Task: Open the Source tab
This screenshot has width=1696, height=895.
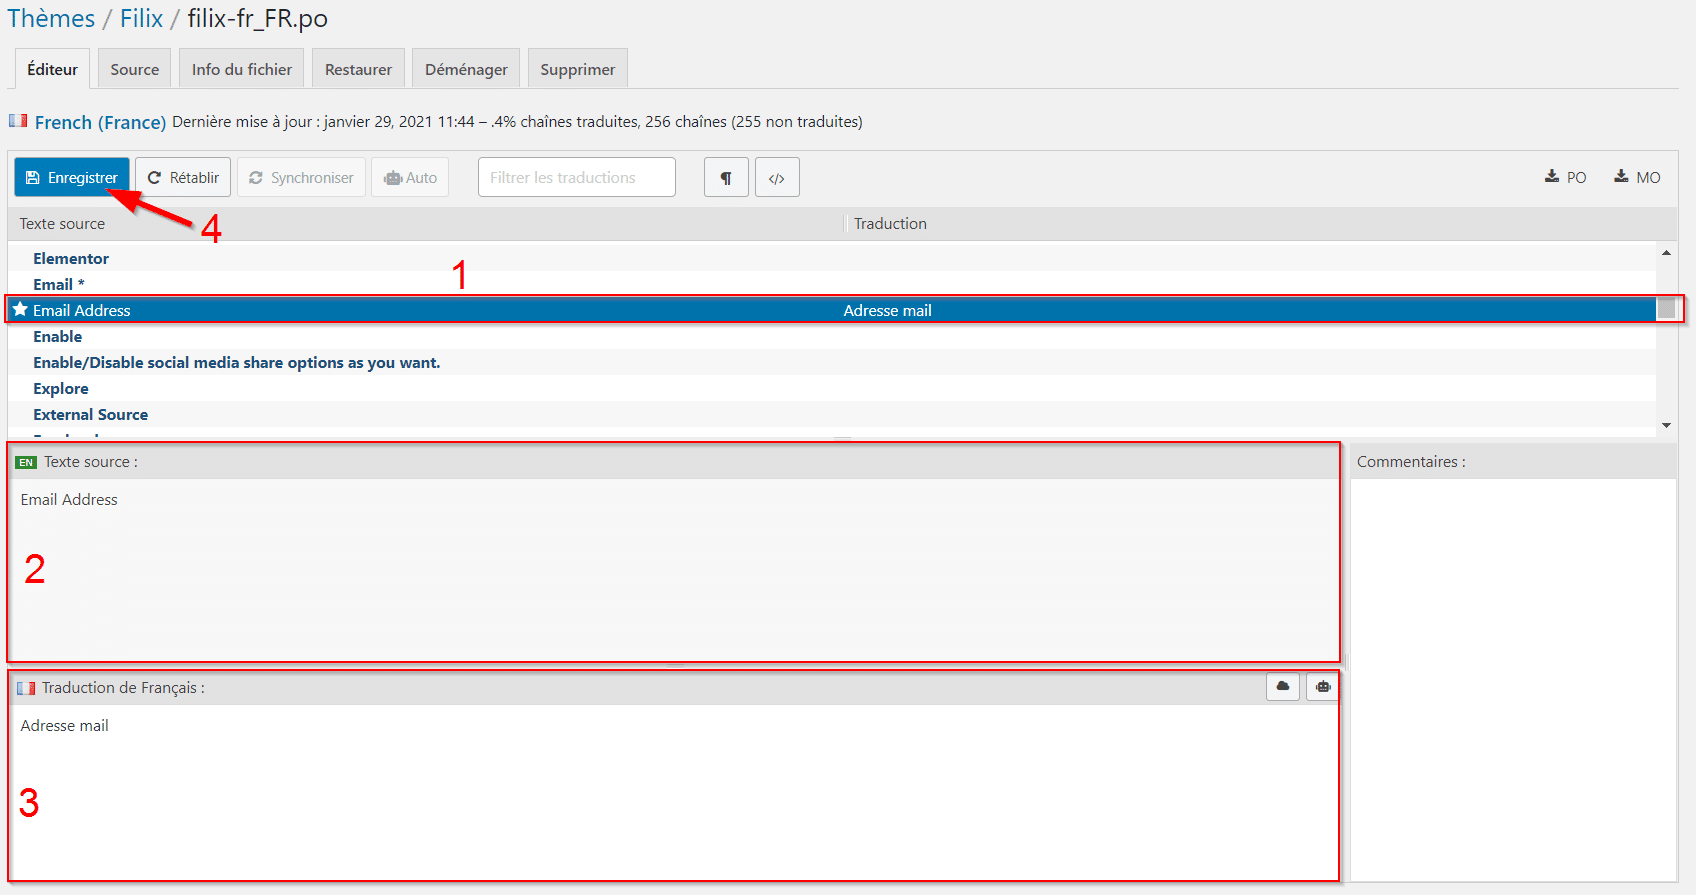Action: [x=134, y=69]
